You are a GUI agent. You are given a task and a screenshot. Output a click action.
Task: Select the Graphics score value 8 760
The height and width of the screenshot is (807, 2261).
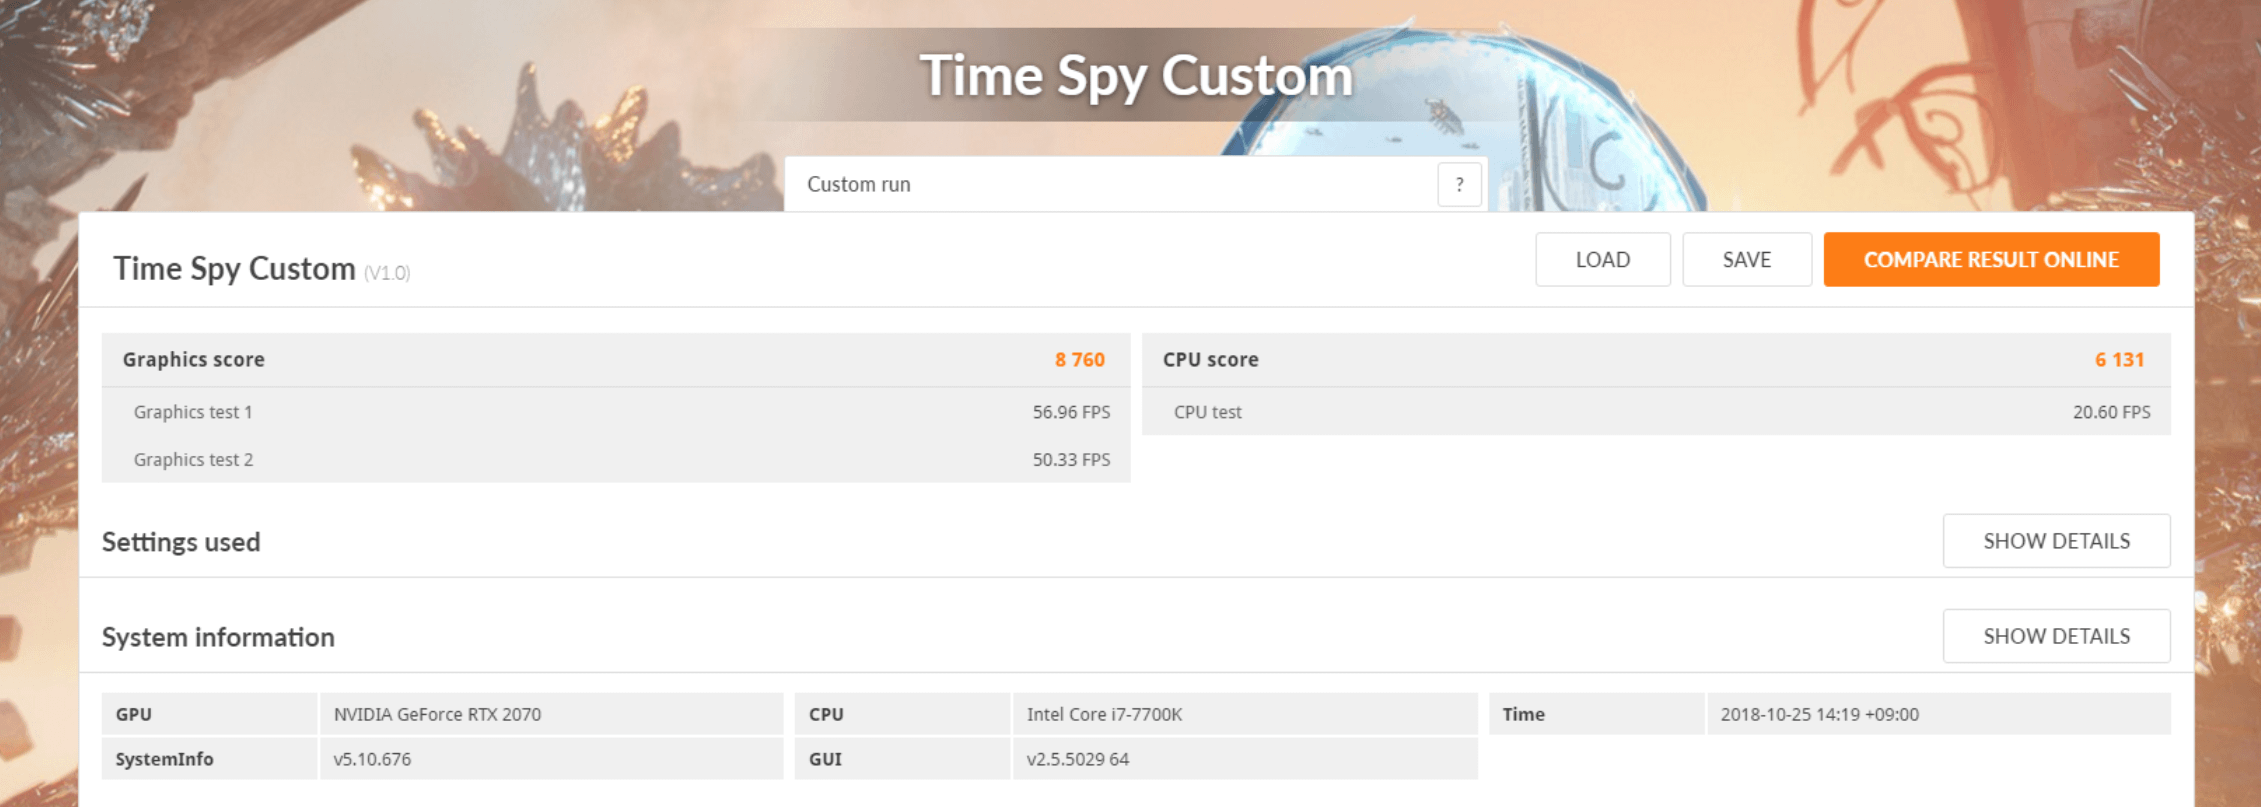1079,360
